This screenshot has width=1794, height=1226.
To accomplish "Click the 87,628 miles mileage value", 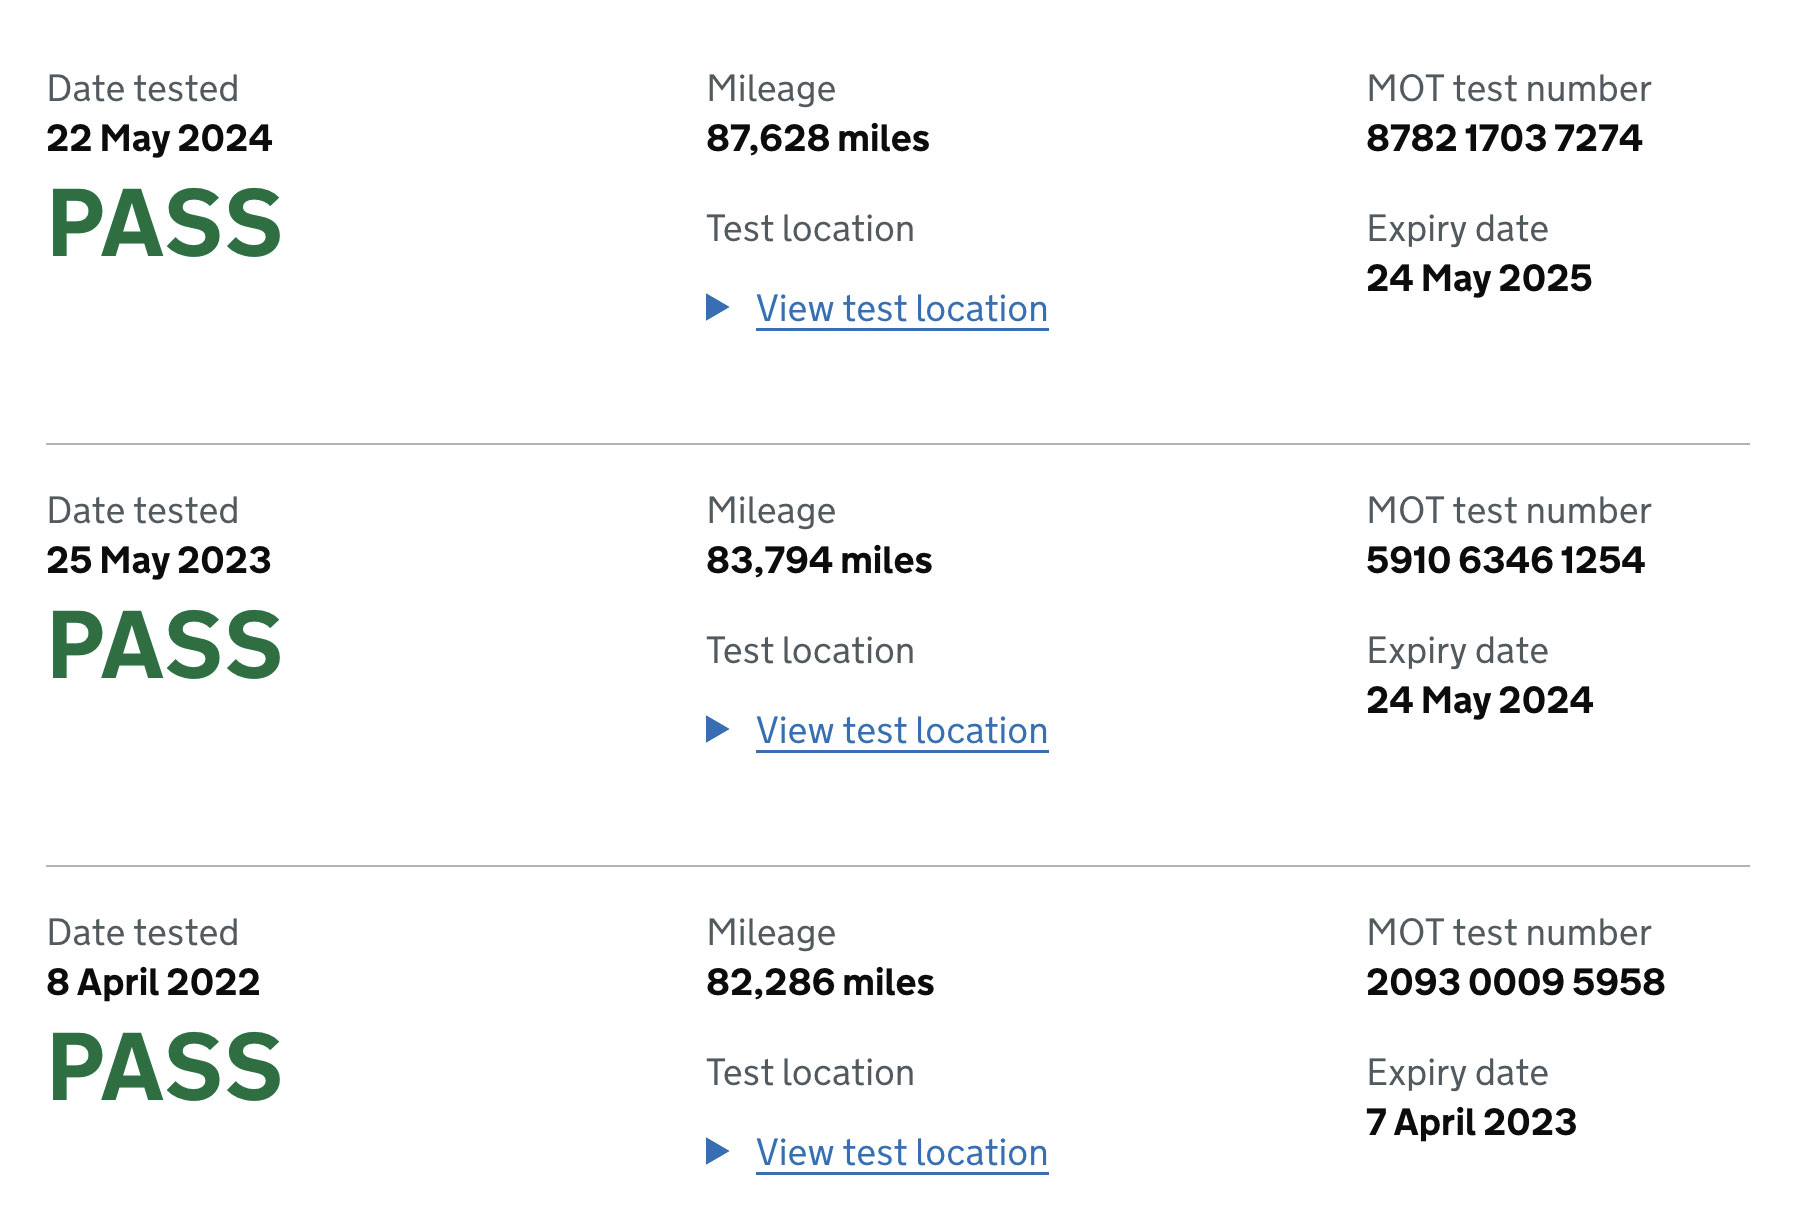I will click(x=818, y=138).
